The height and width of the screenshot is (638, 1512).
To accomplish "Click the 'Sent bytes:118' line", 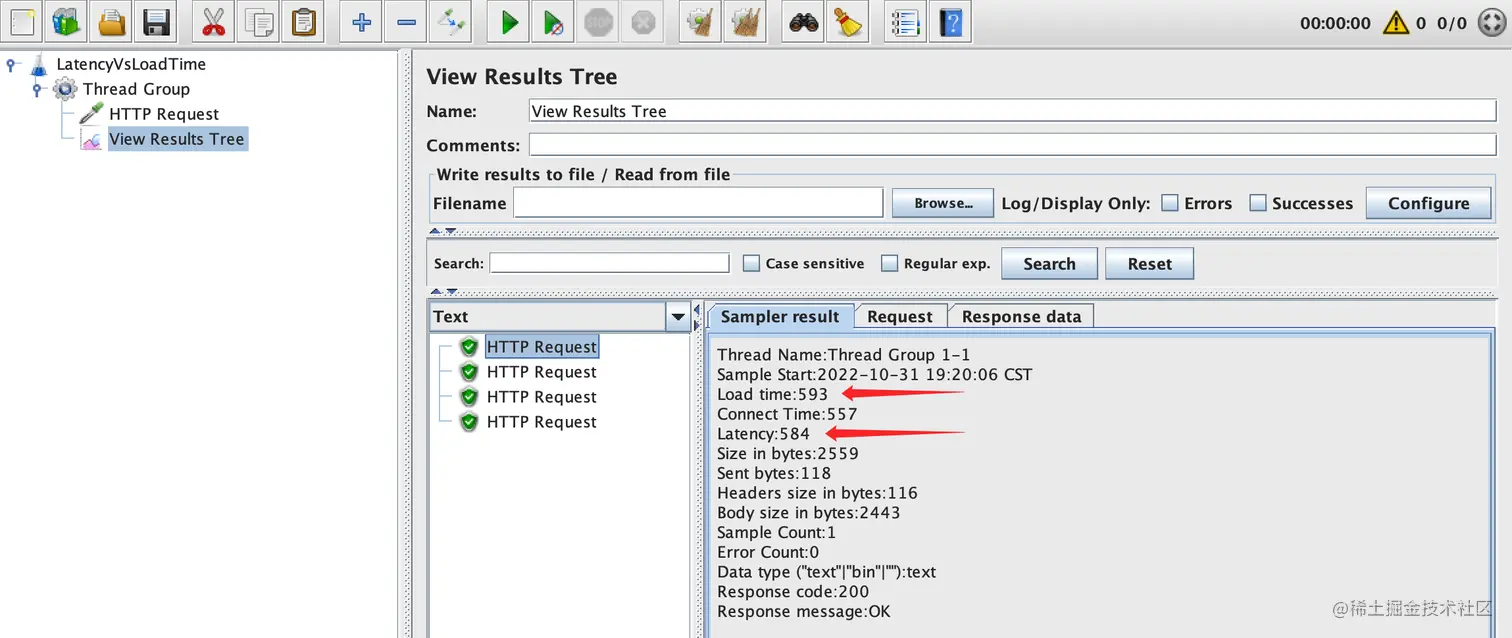I will coord(774,473).
